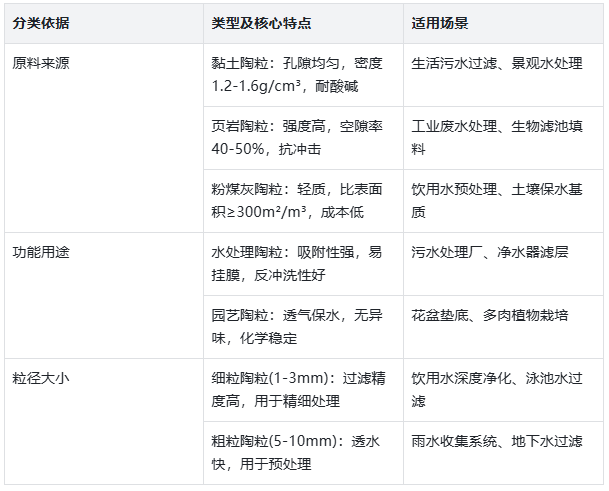Image resolution: width=609 pixels, height=491 pixels.
Task: Click the 功能用途 category cell
Action: point(41,252)
